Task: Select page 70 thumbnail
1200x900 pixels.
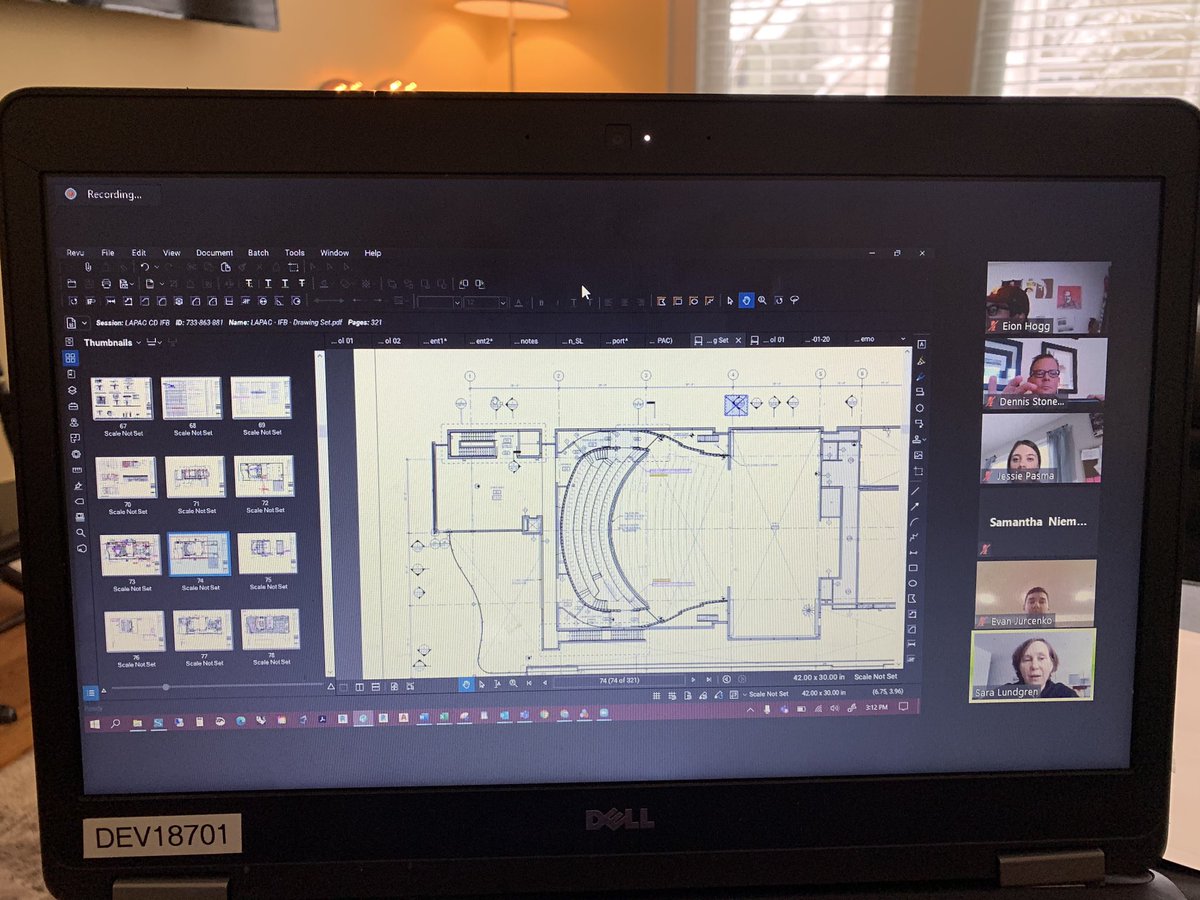Action: point(126,477)
